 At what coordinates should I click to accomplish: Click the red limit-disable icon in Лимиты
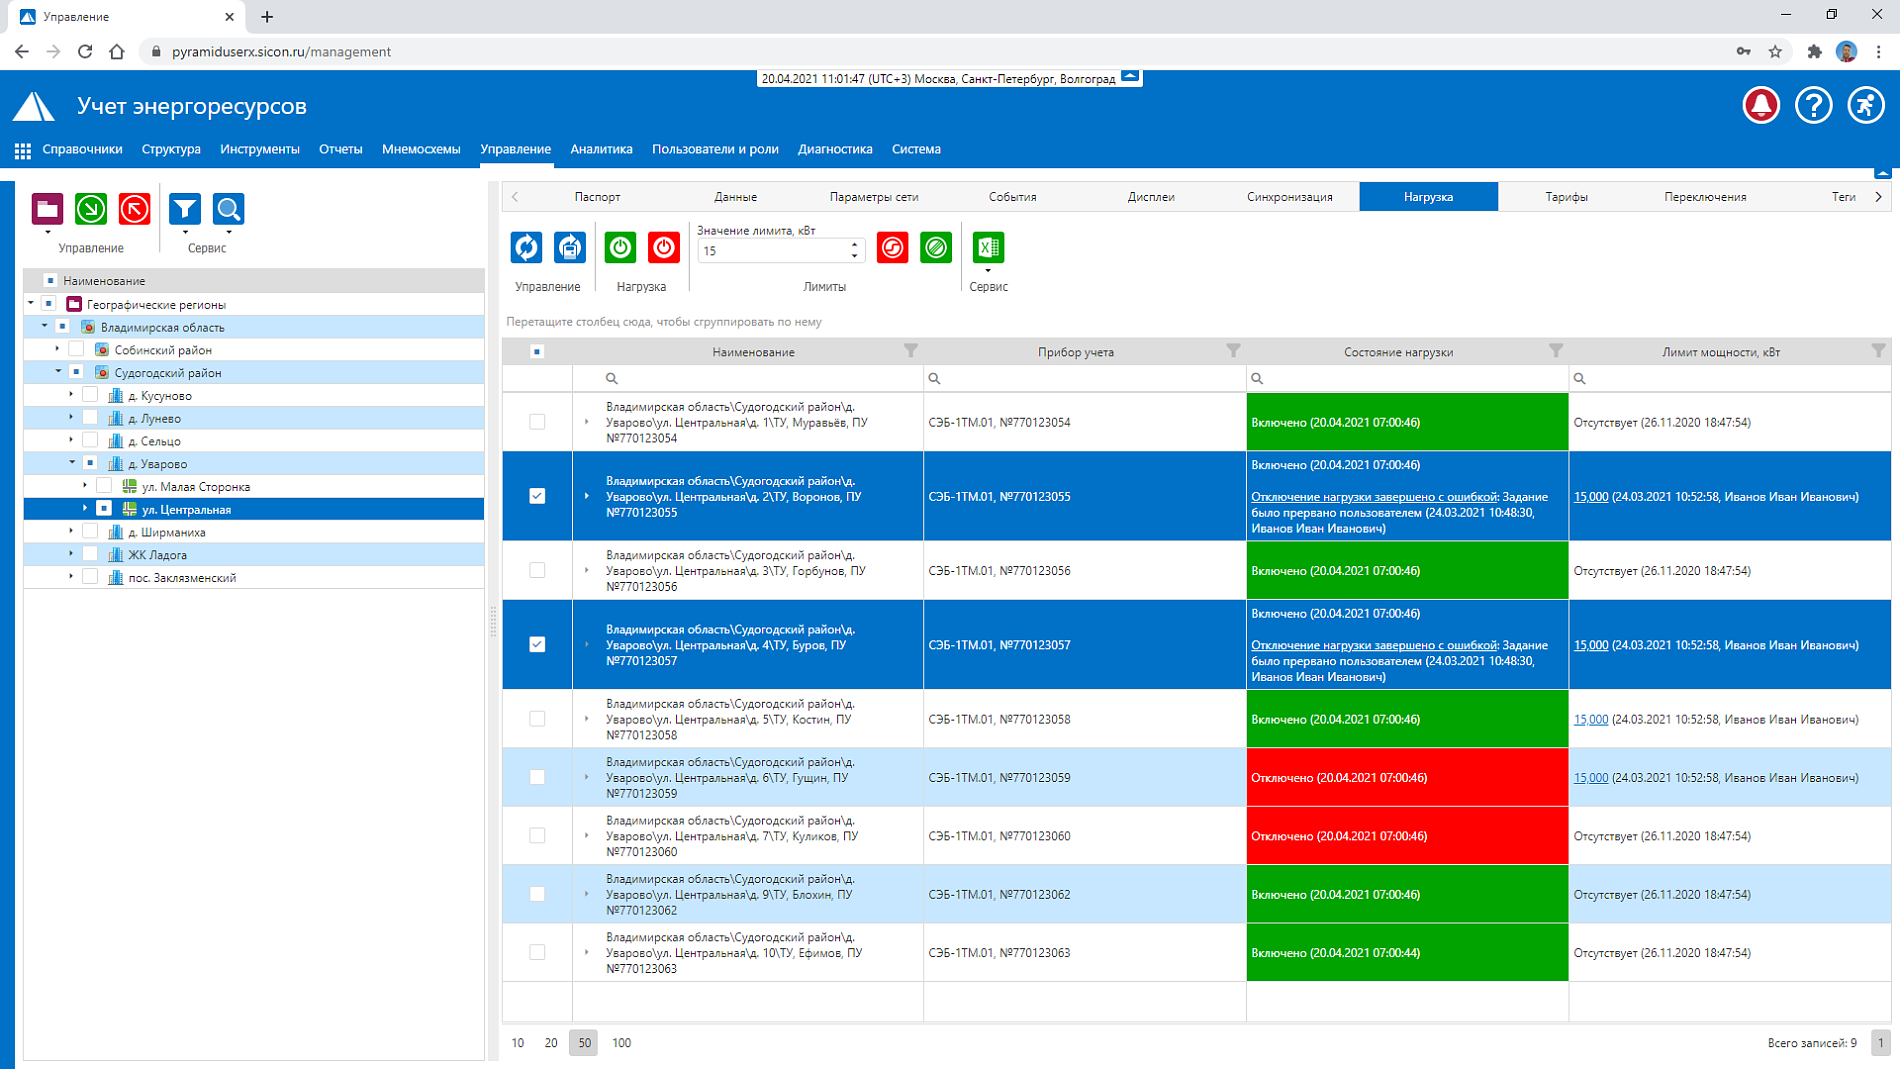892,248
